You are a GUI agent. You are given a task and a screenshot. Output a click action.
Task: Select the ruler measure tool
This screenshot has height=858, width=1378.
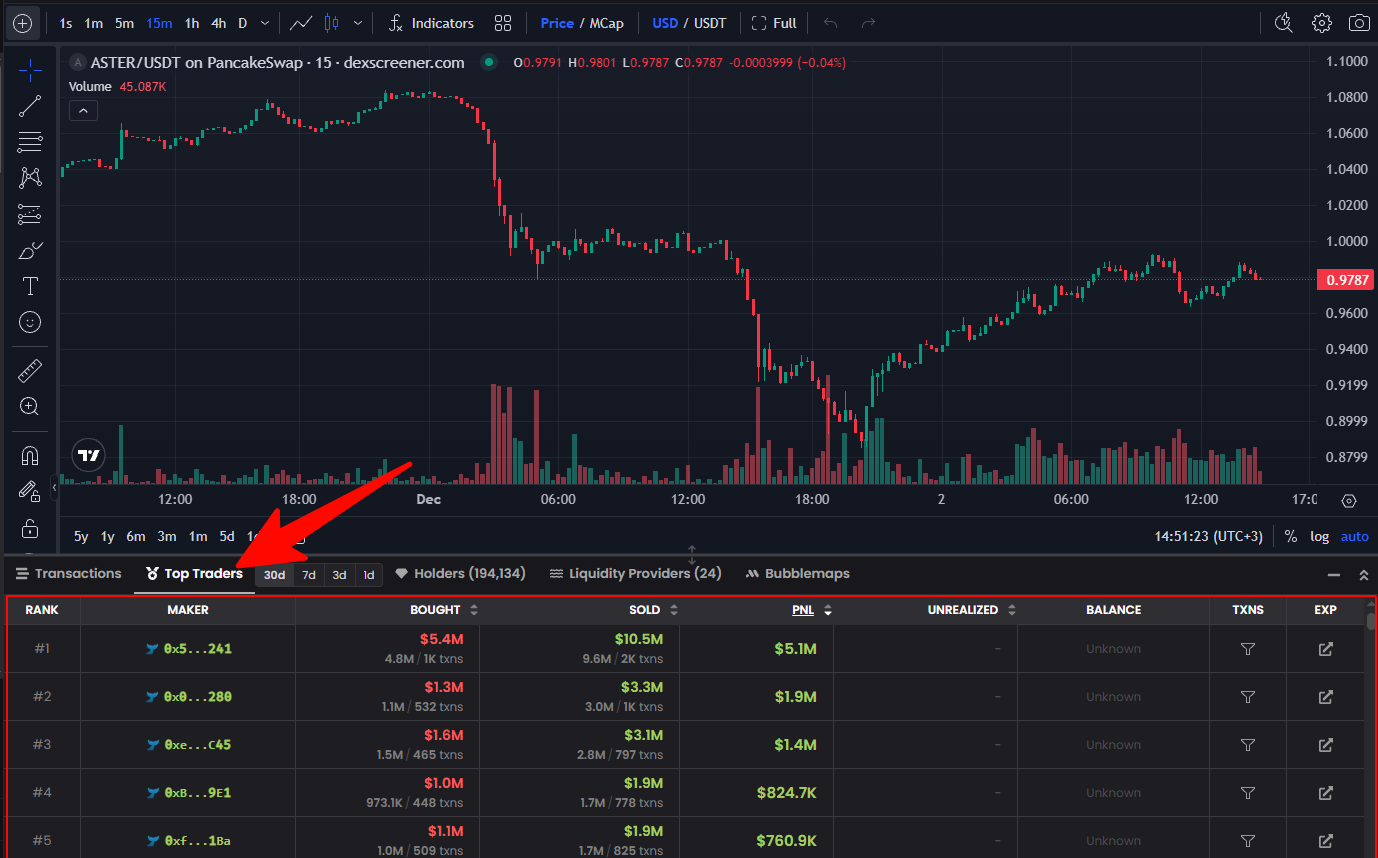coord(30,372)
